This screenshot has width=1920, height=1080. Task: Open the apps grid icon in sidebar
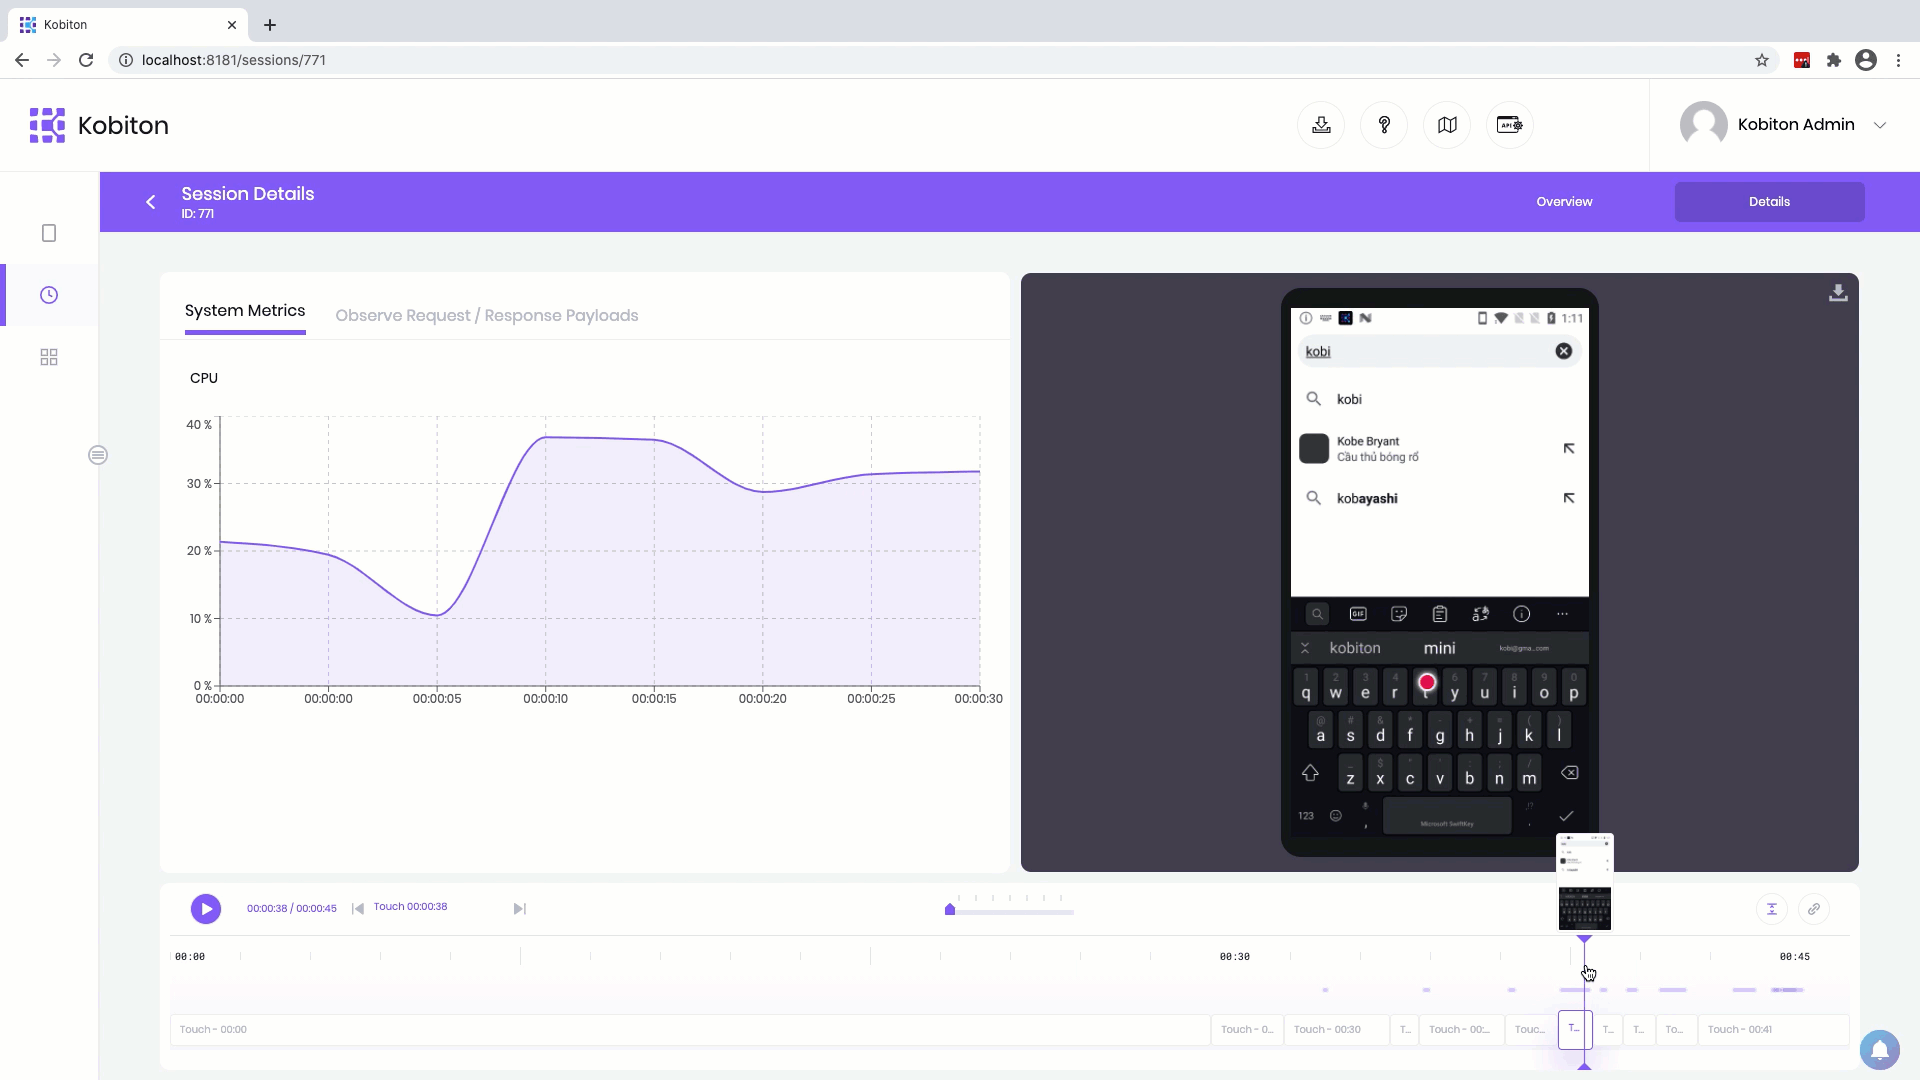[x=48, y=357]
